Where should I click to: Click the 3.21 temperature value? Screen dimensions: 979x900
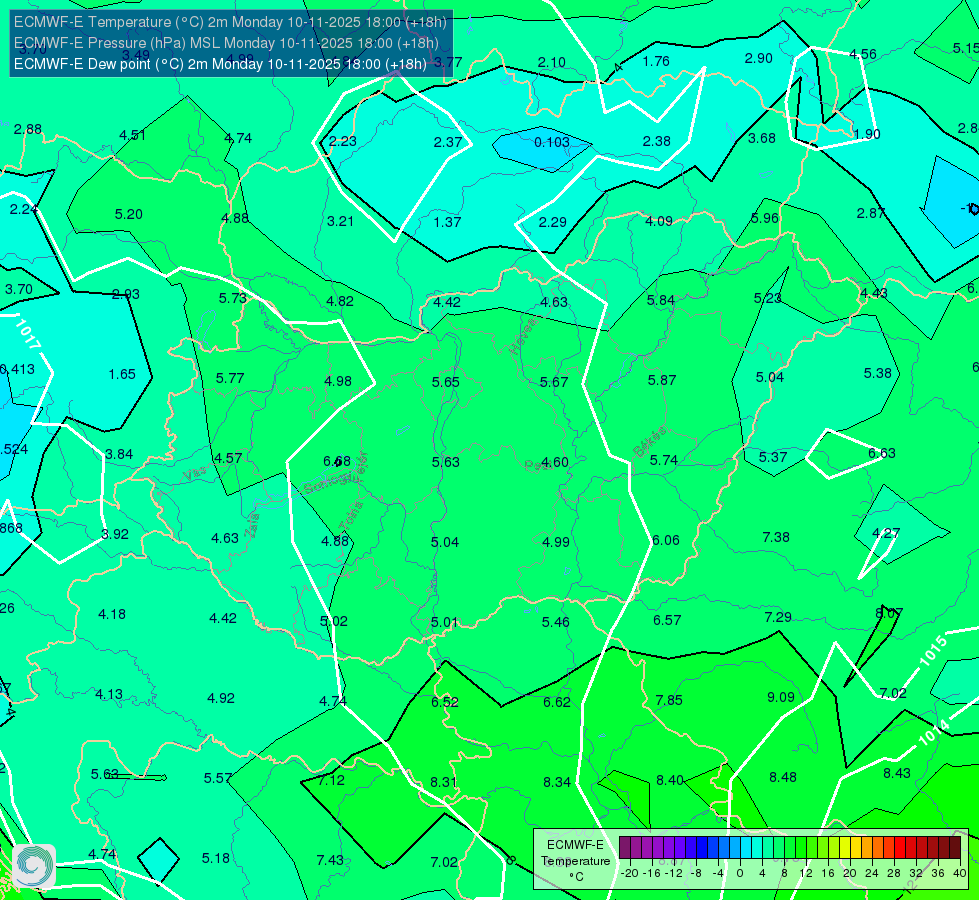click(340, 221)
